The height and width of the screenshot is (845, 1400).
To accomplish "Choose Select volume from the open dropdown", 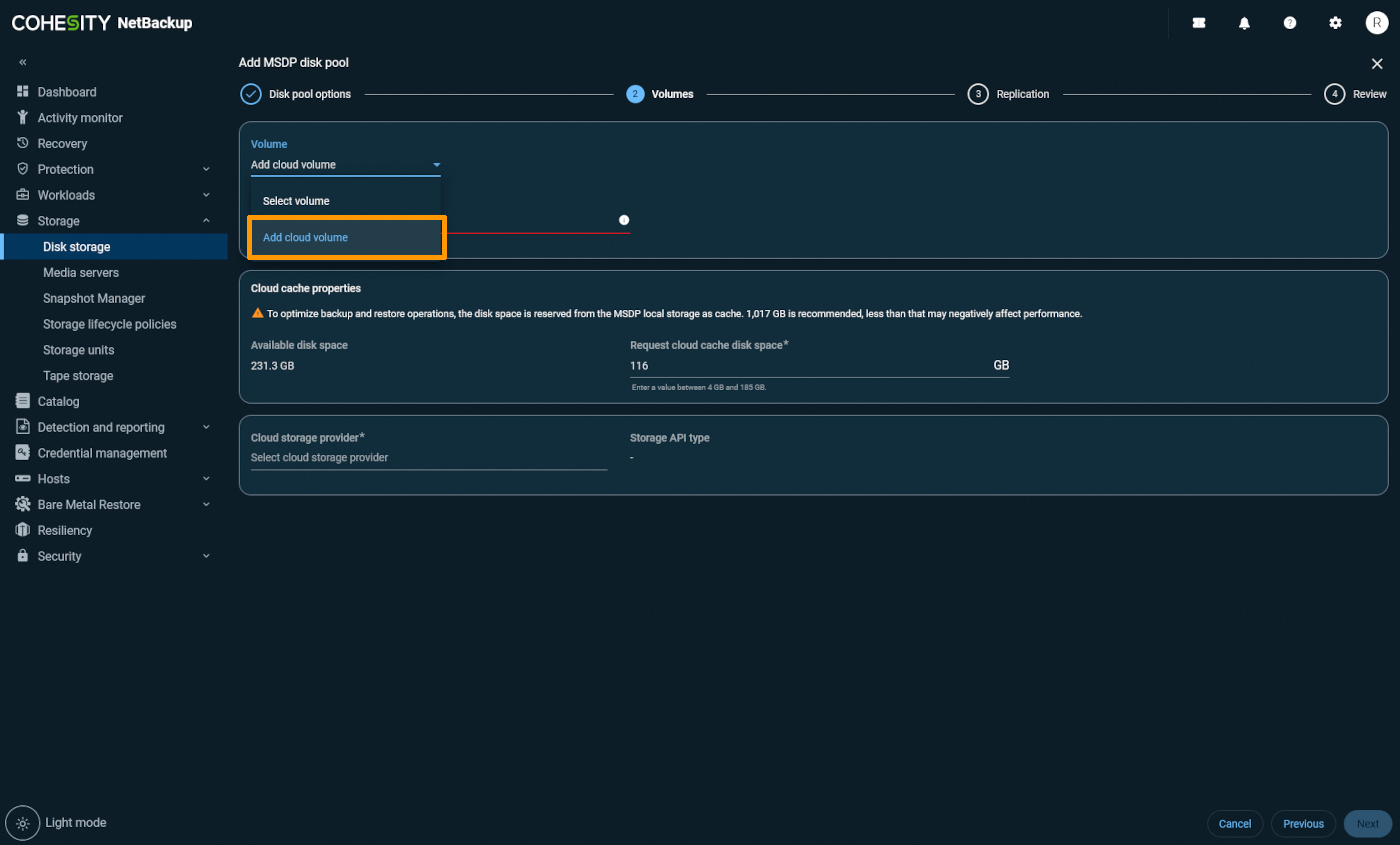I will (x=296, y=200).
